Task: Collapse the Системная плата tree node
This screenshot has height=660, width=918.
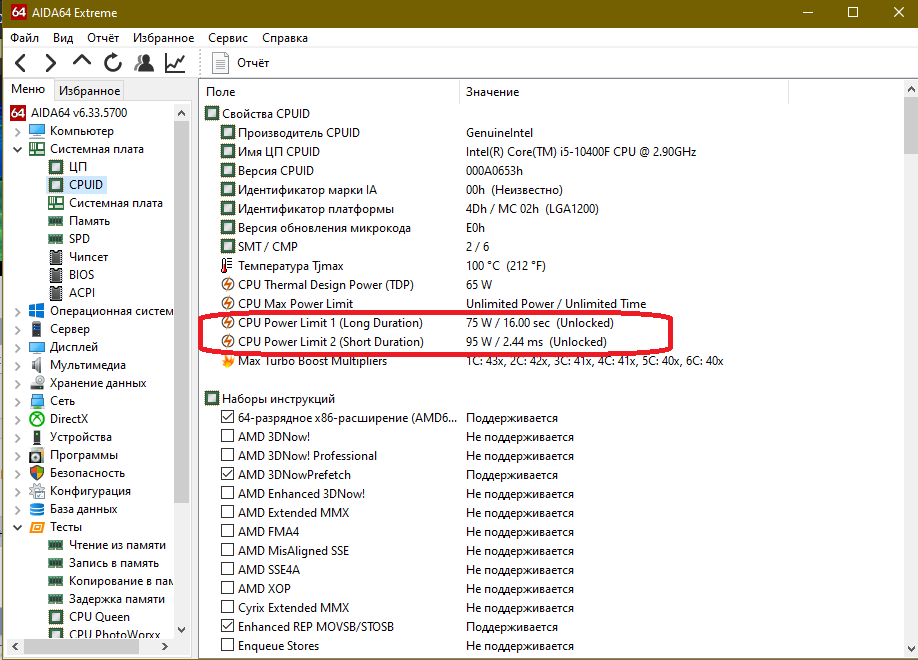Action: [x=18, y=149]
